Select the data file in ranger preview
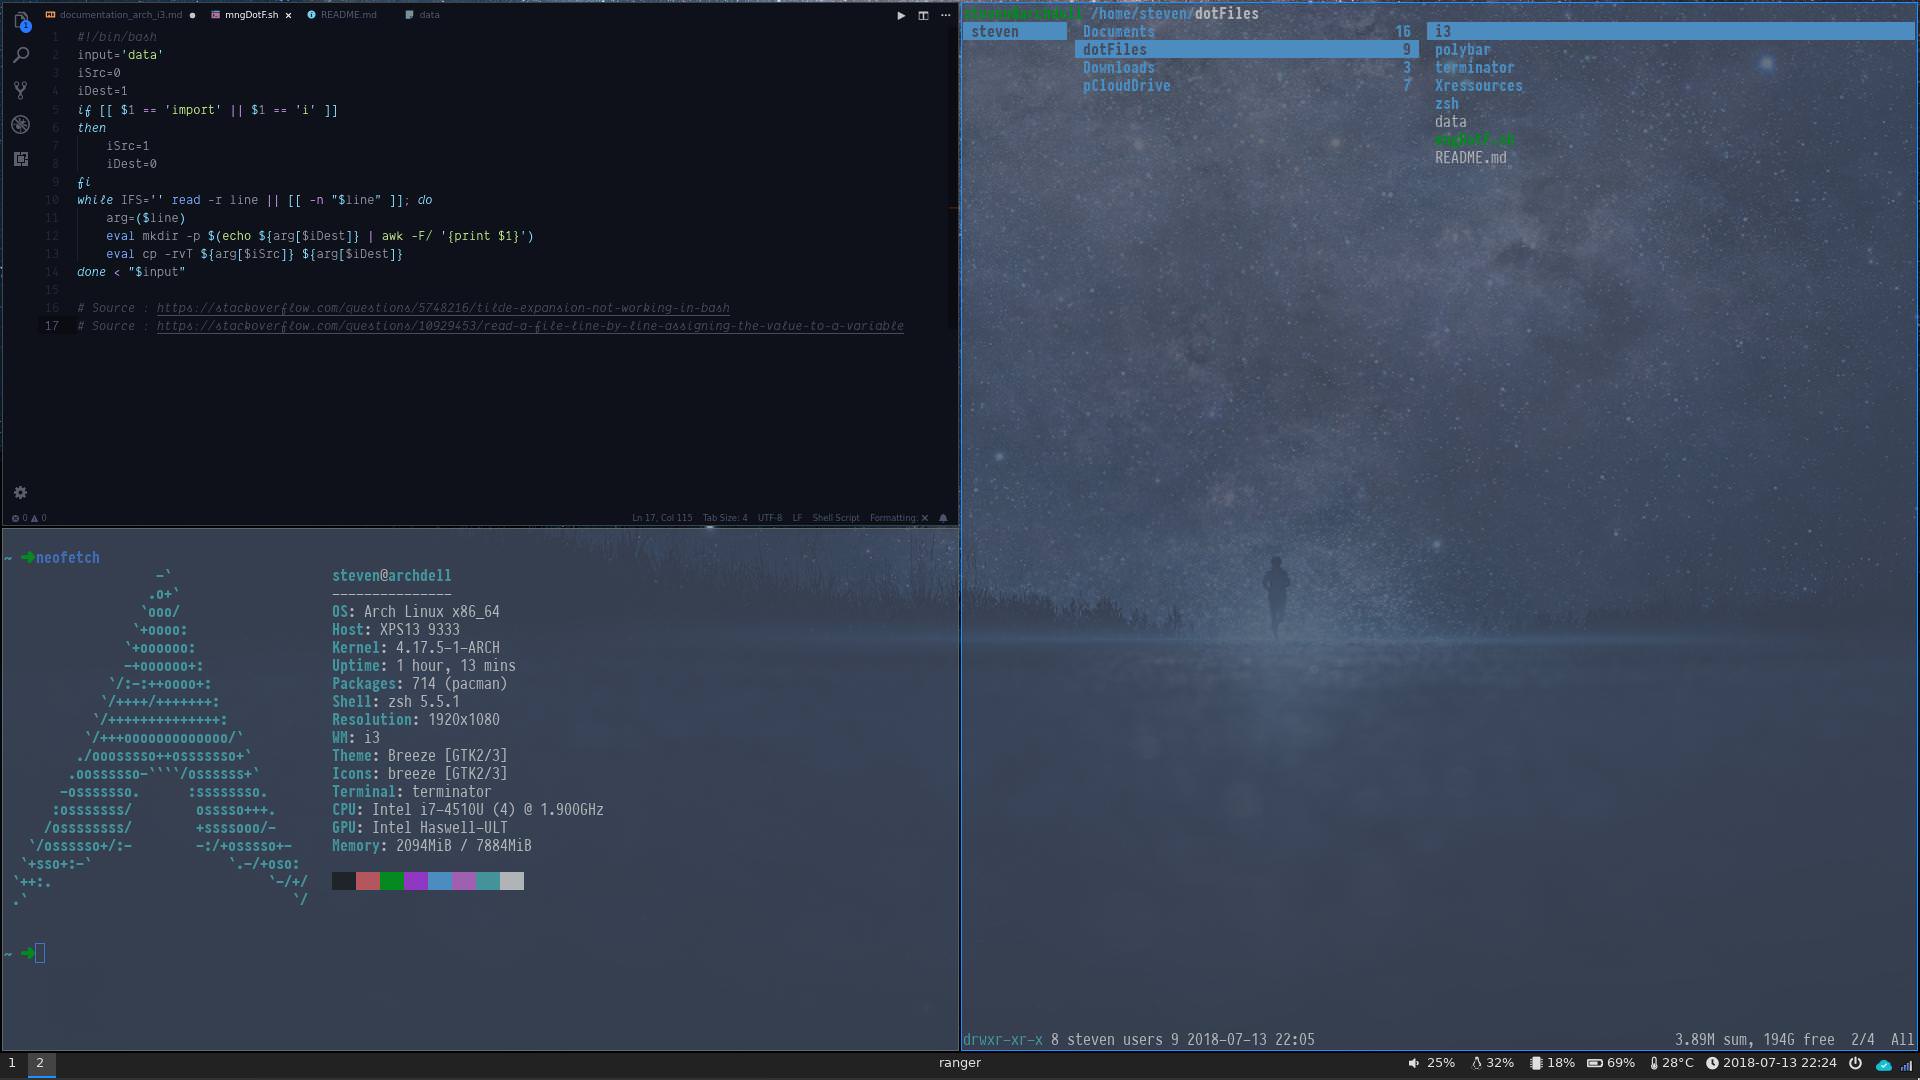Image resolution: width=1920 pixels, height=1080 pixels. click(x=1450, y=122)
